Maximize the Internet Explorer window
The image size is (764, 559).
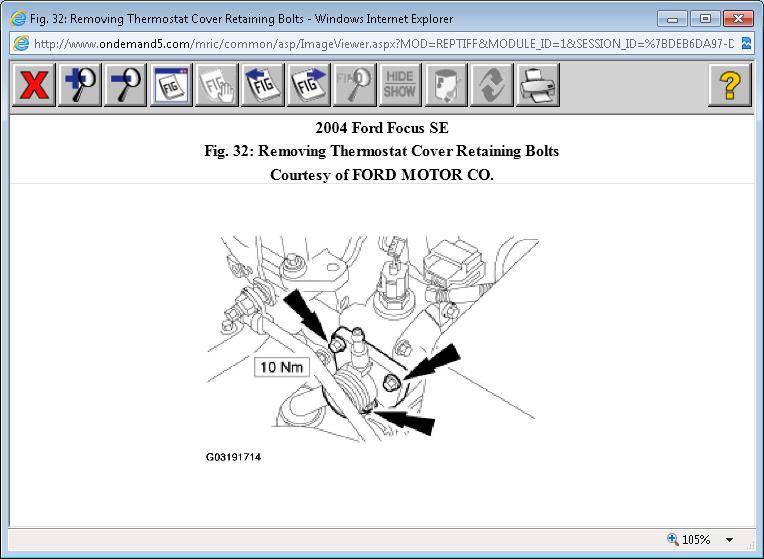coord(705,19)
